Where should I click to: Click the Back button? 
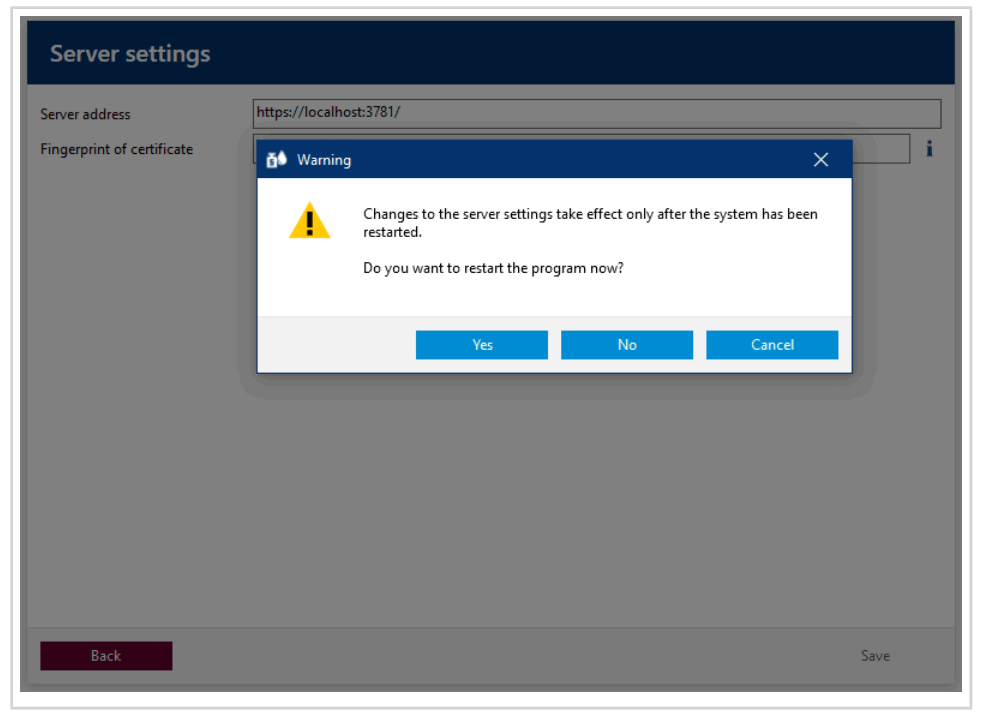(105, 655)
